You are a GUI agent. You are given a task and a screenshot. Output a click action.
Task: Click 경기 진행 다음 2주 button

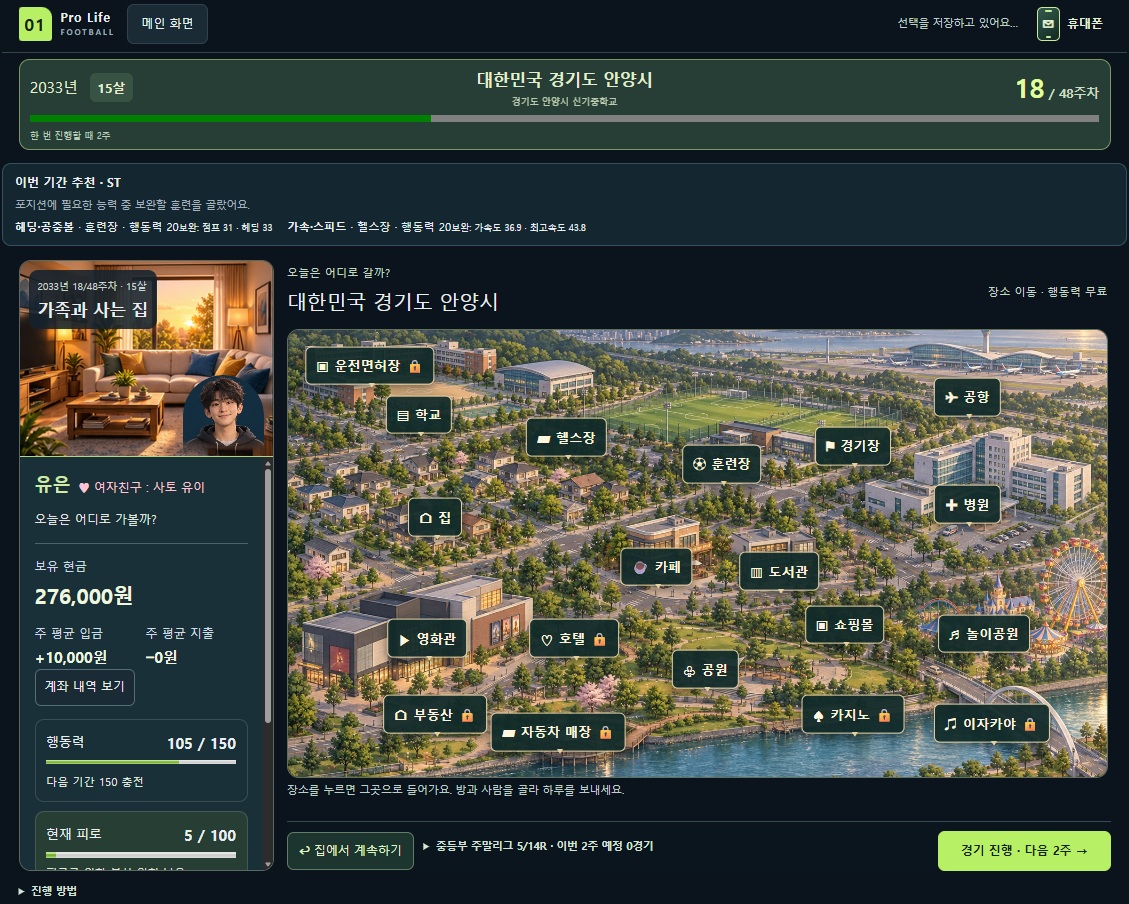(1024, 851)
